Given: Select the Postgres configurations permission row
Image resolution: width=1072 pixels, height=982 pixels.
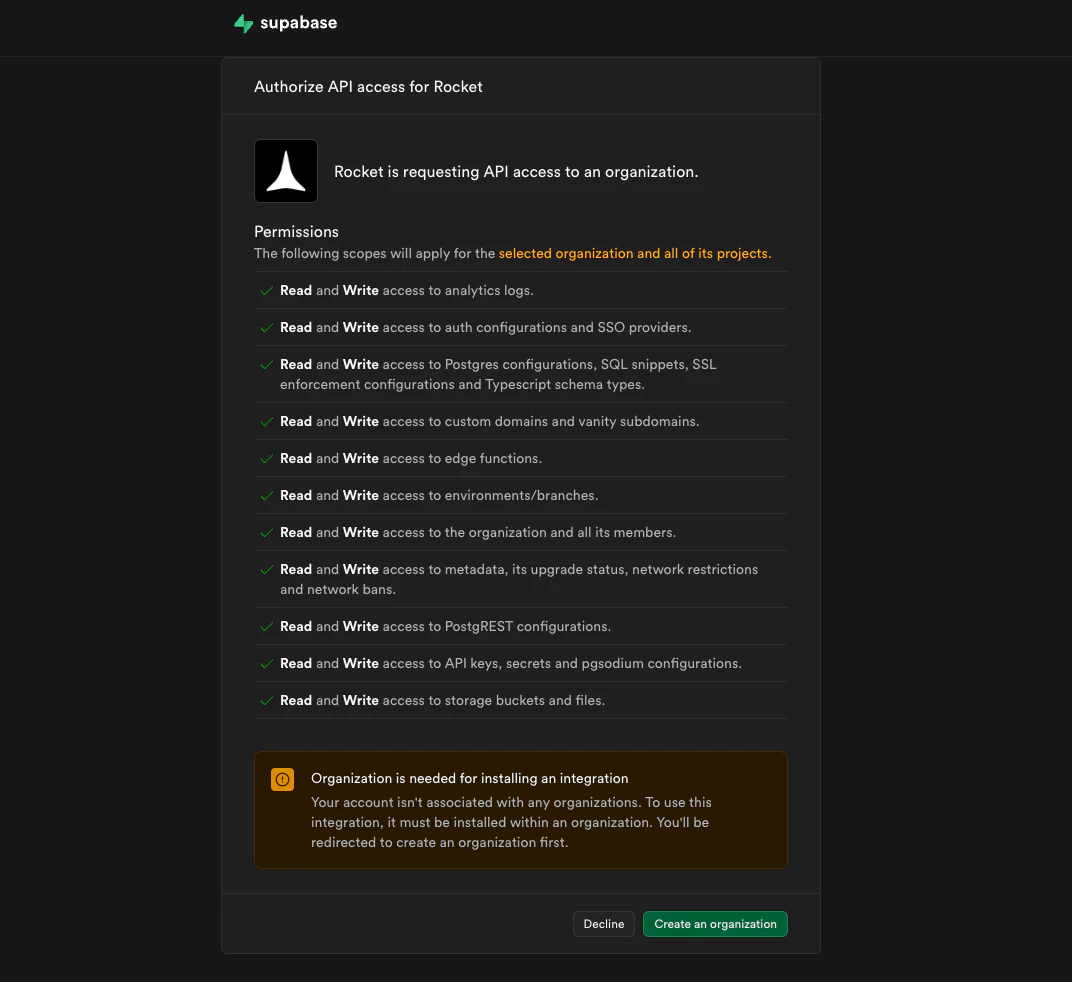Looking at the screenshot, I should pos(500,374).
